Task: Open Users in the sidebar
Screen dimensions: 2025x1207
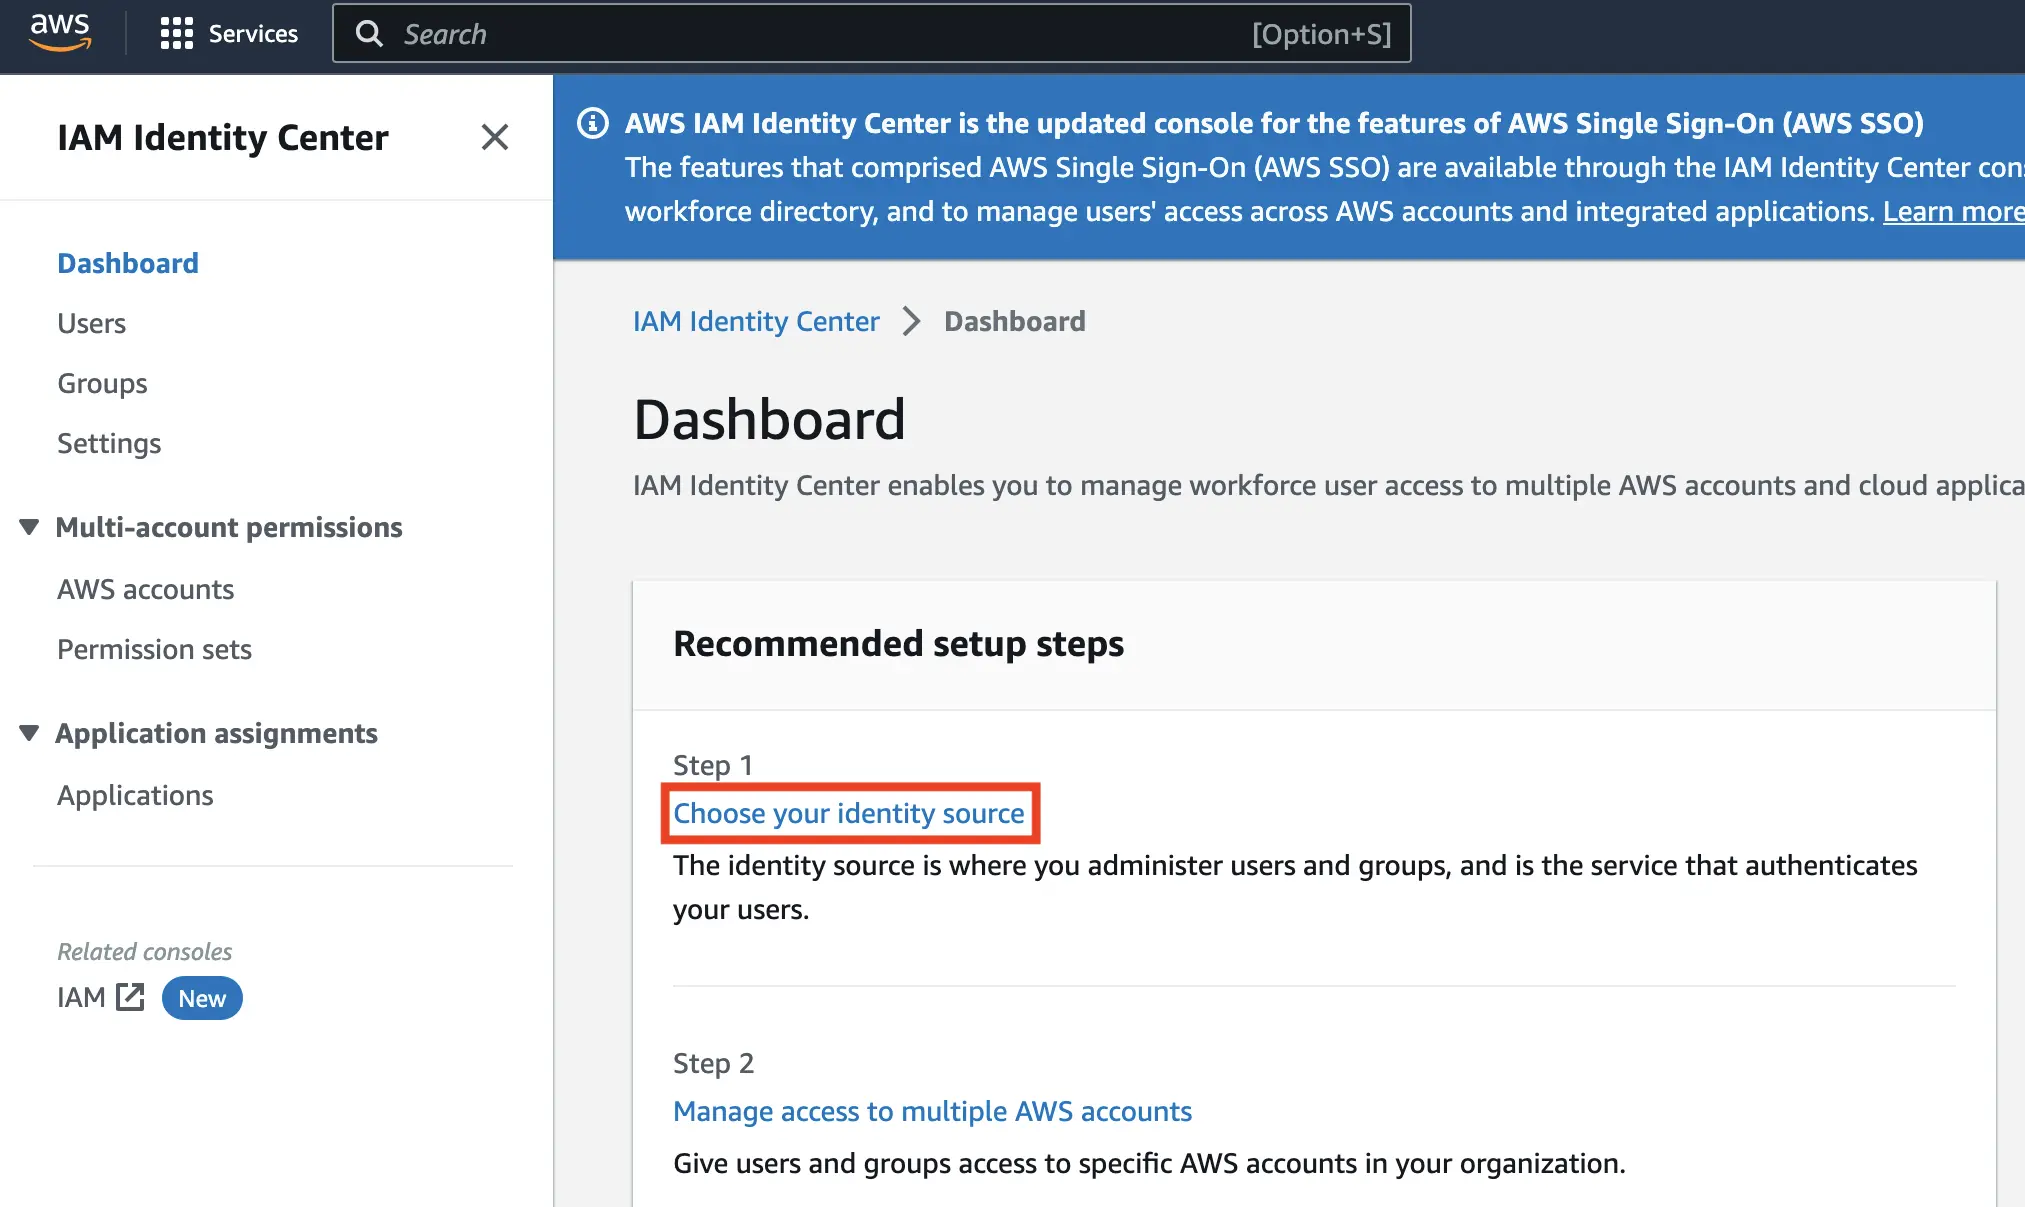Action: click(x=91, y=323)
